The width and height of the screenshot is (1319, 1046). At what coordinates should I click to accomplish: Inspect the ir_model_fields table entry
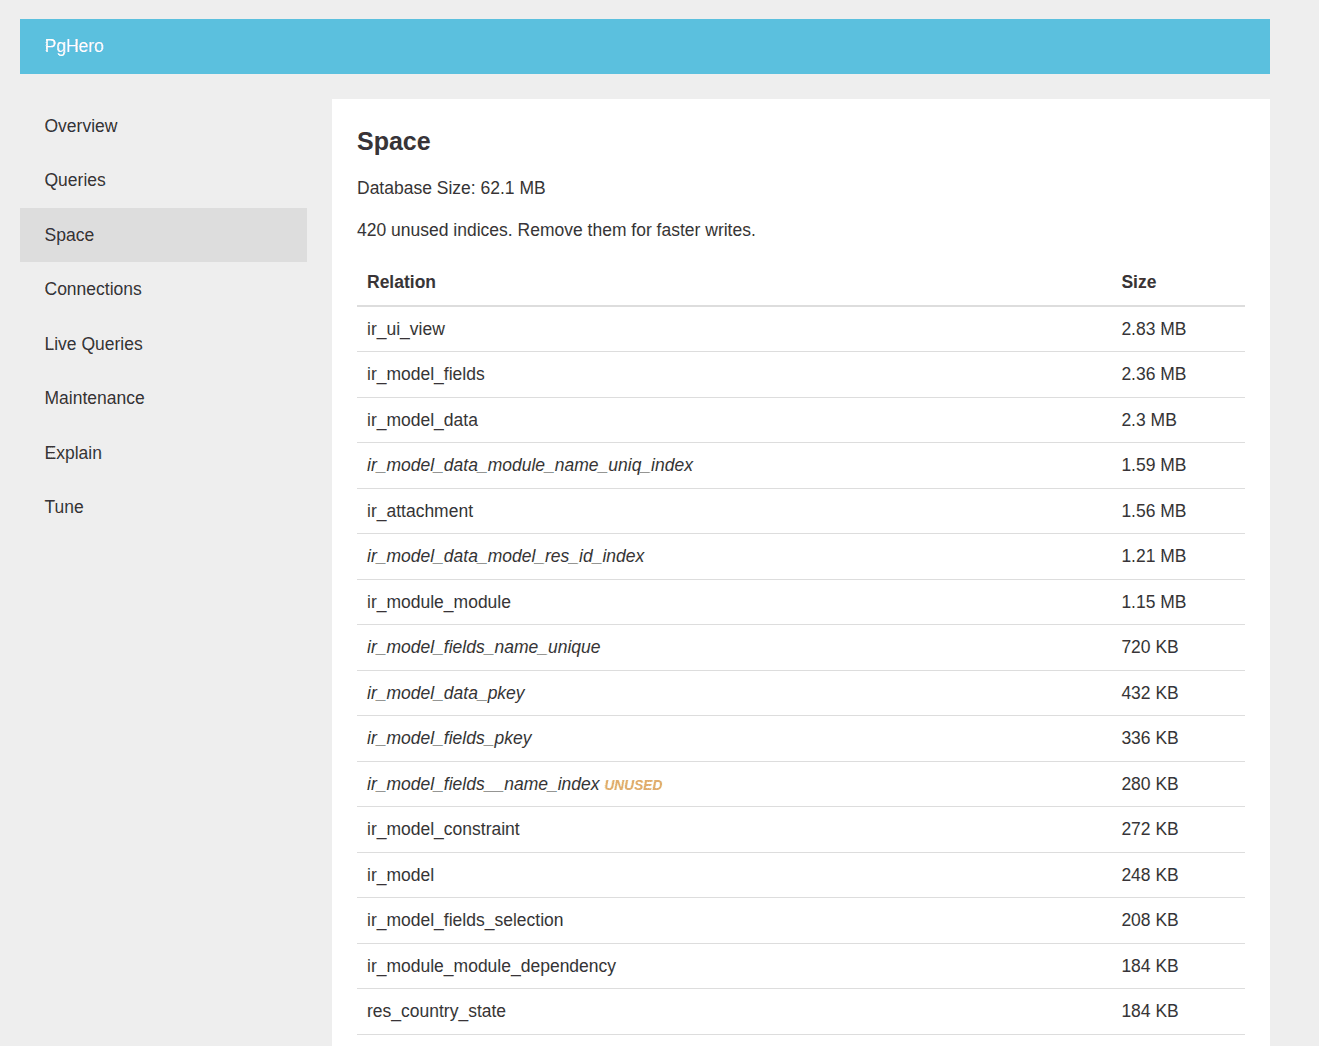tap(425, 374)
